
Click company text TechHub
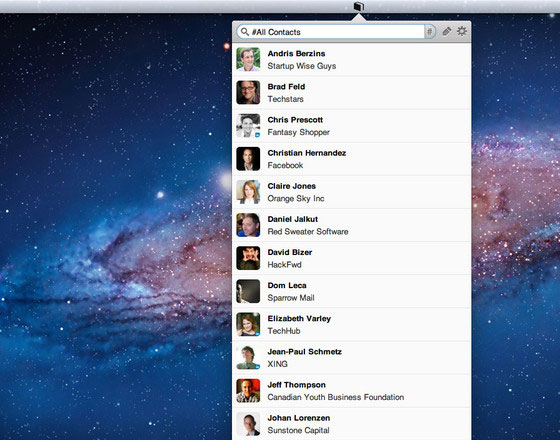284,331
